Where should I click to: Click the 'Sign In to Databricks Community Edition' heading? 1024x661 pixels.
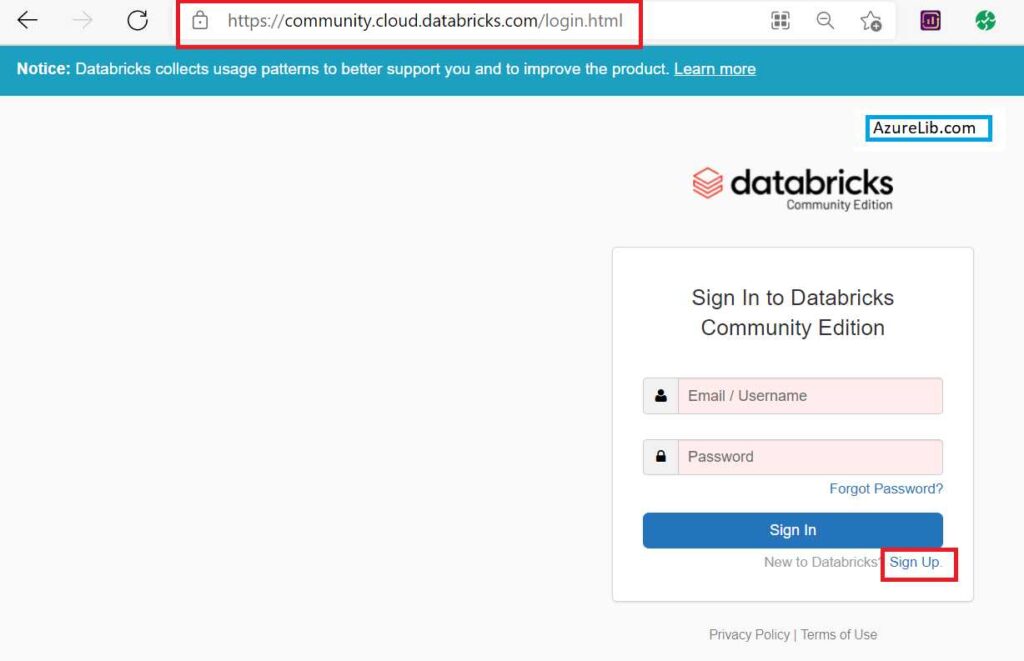(793, 312)
